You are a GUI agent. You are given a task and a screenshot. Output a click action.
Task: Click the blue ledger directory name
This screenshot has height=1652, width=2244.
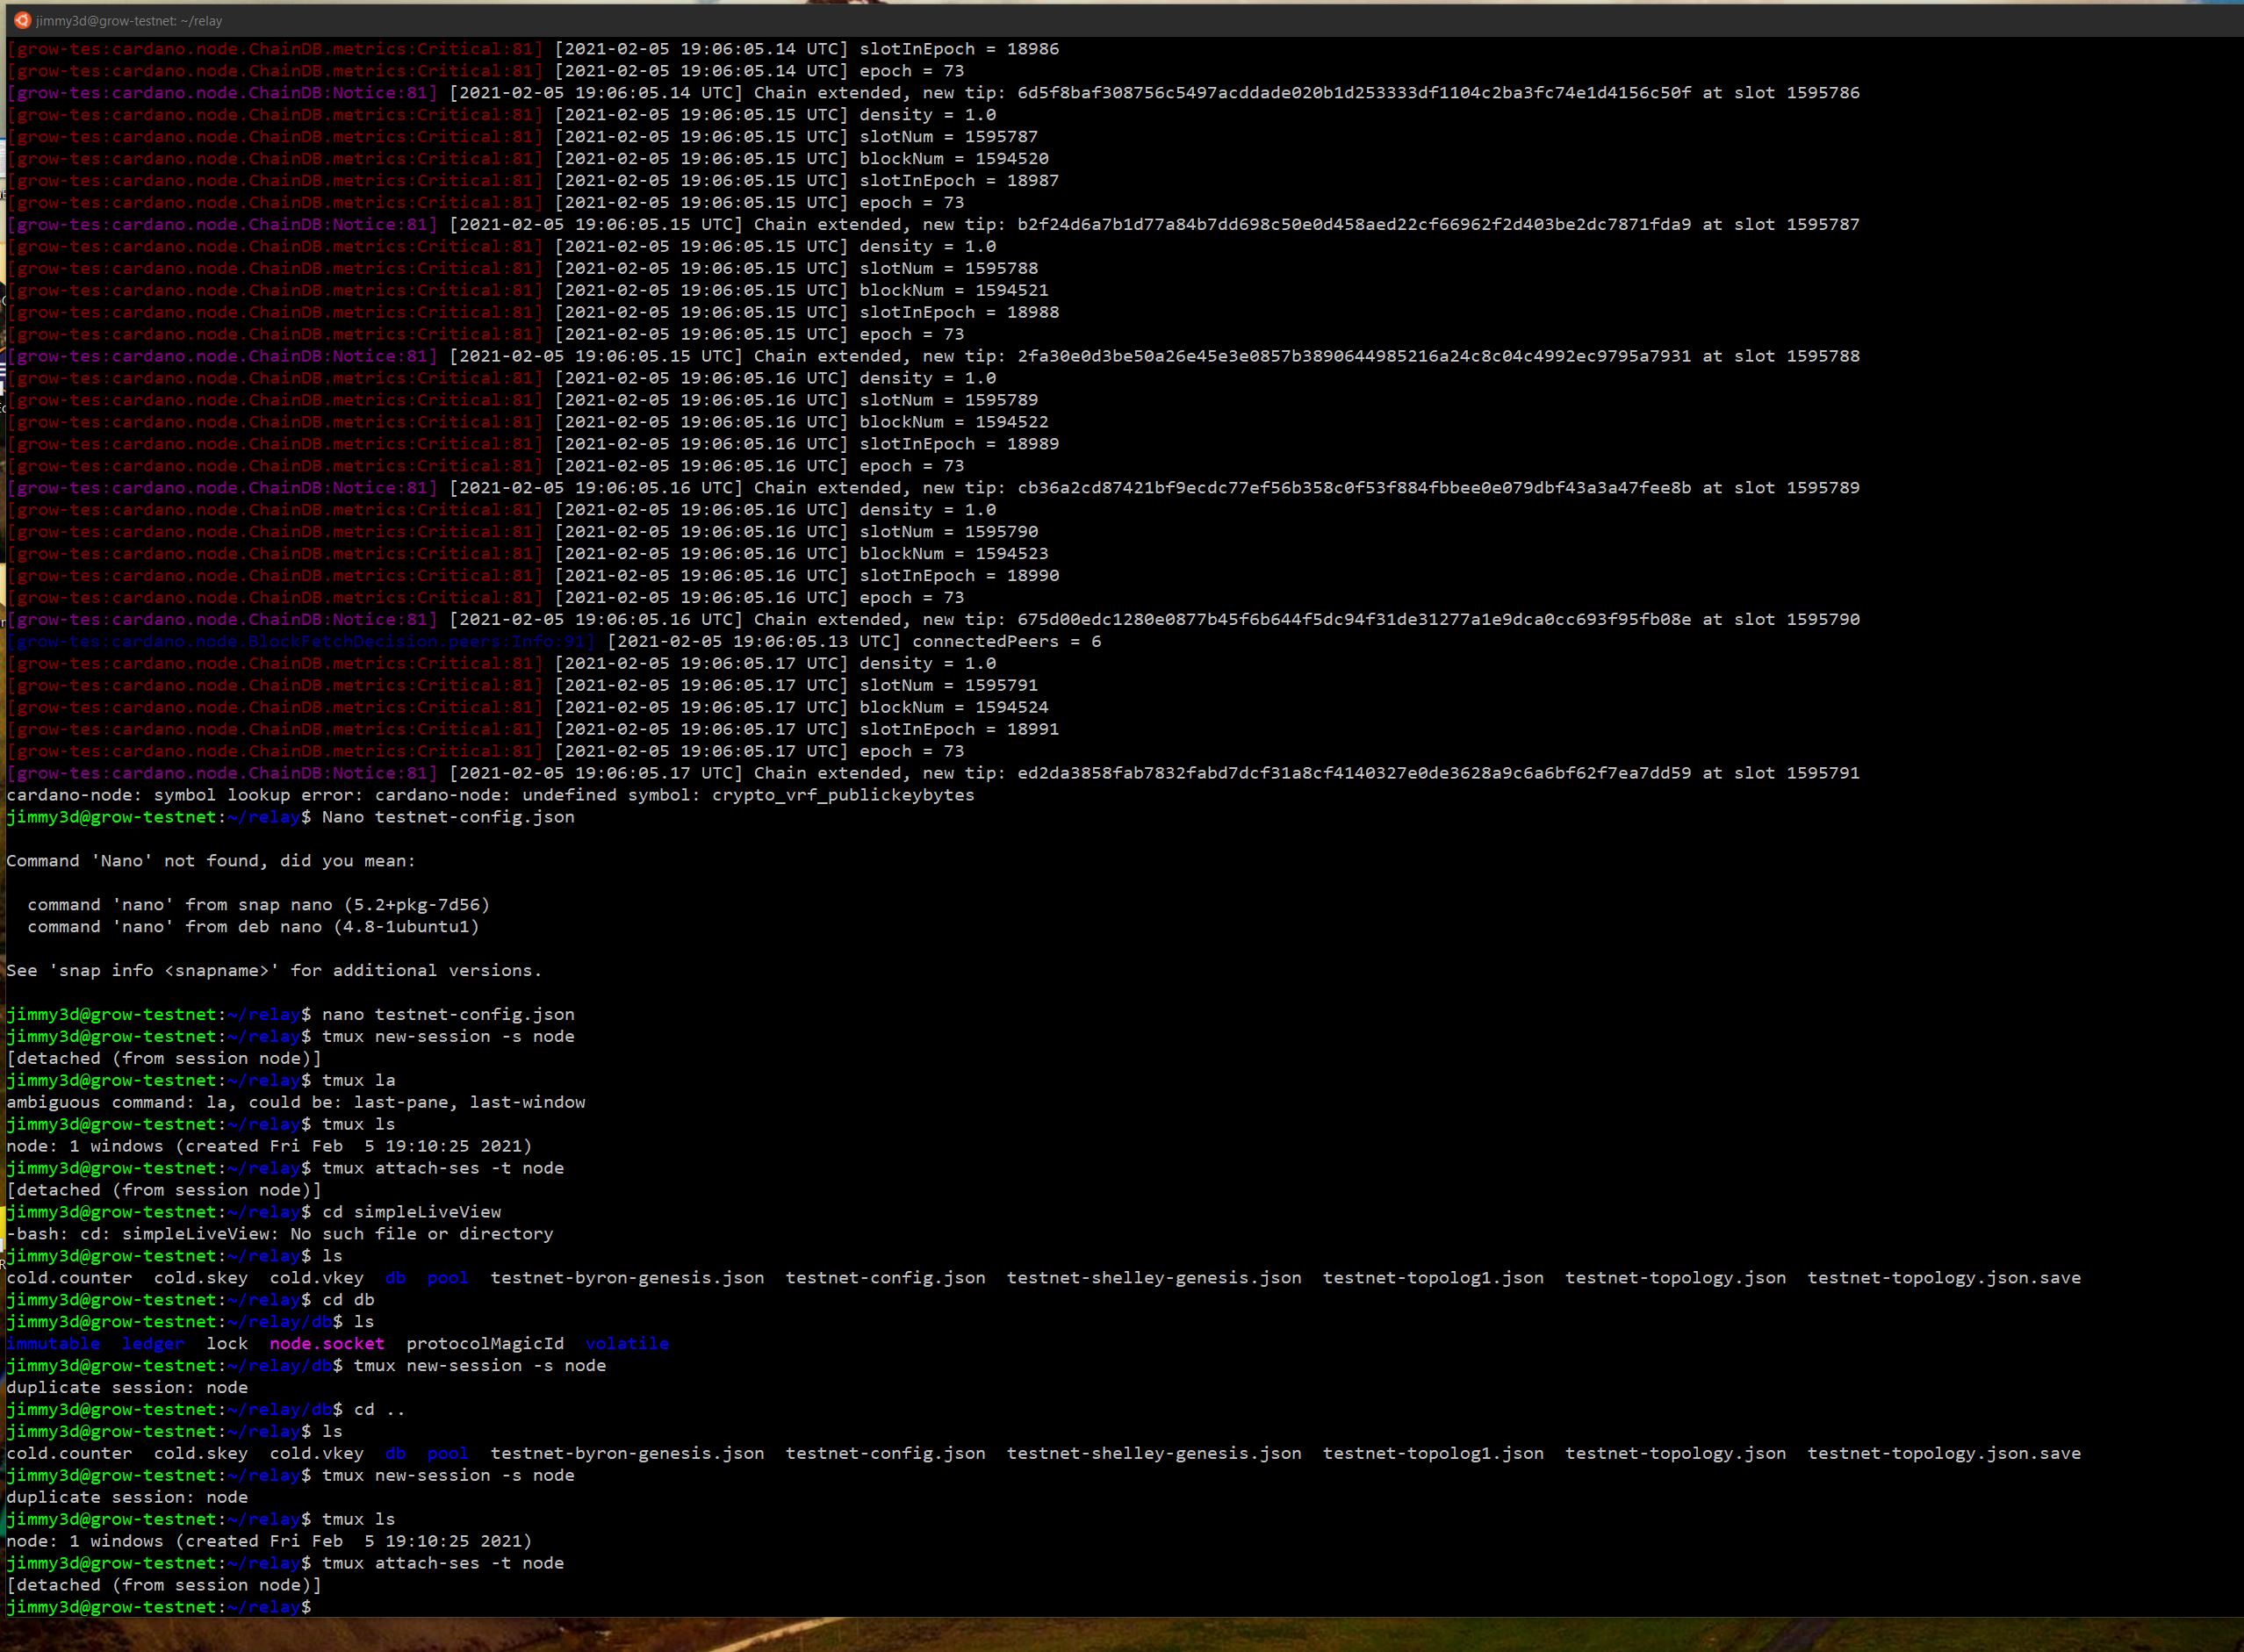(153, 1344)
